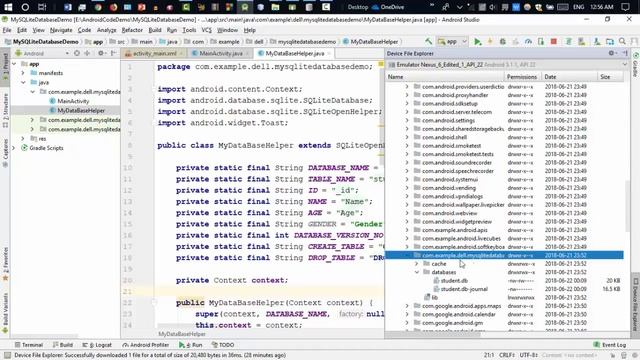
Task: Open the Build menu
Action: (x=155, y=30)
